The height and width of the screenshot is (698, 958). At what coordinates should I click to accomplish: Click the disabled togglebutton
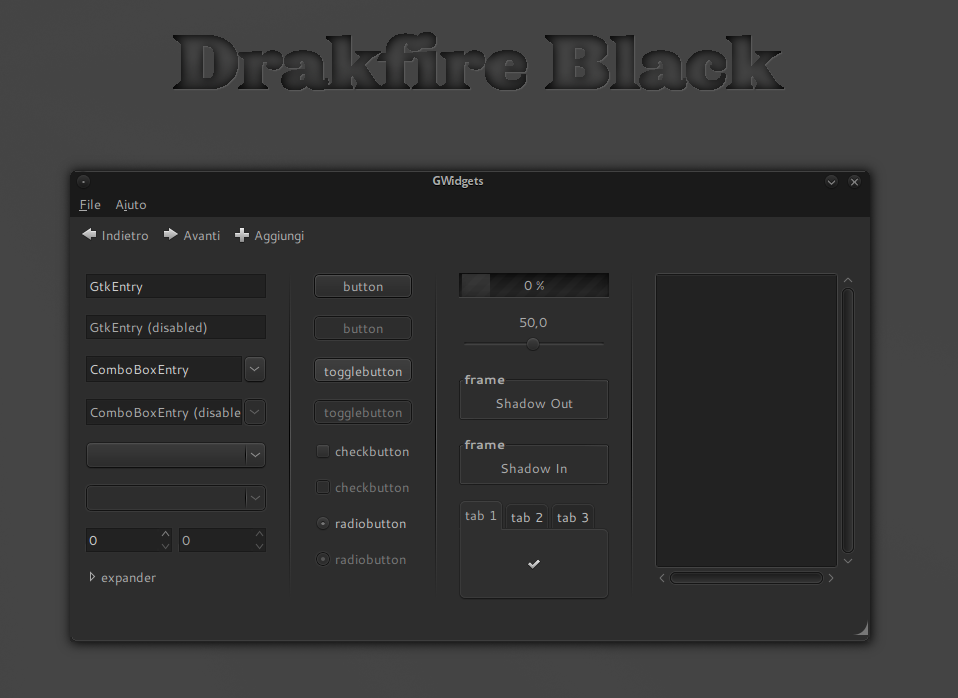(x=363, y=413)
